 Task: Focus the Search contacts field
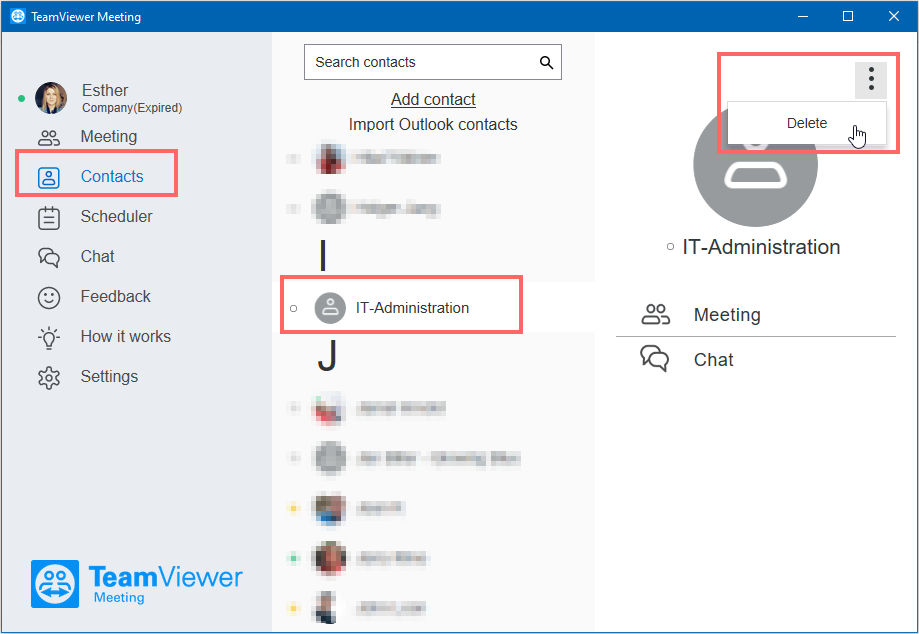click(x=433, y=62)
